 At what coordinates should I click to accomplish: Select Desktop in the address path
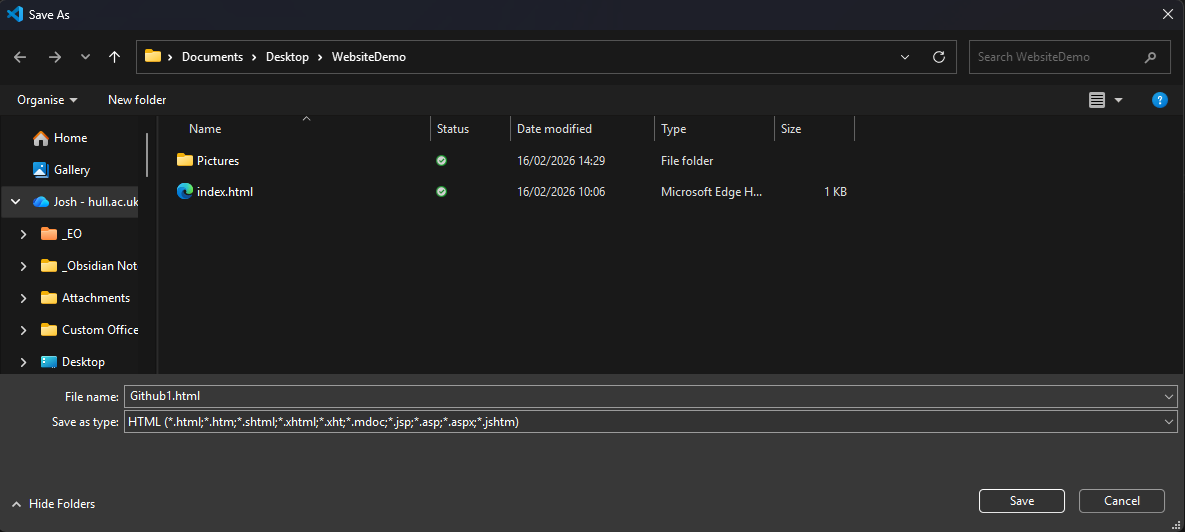coord(287,57)
